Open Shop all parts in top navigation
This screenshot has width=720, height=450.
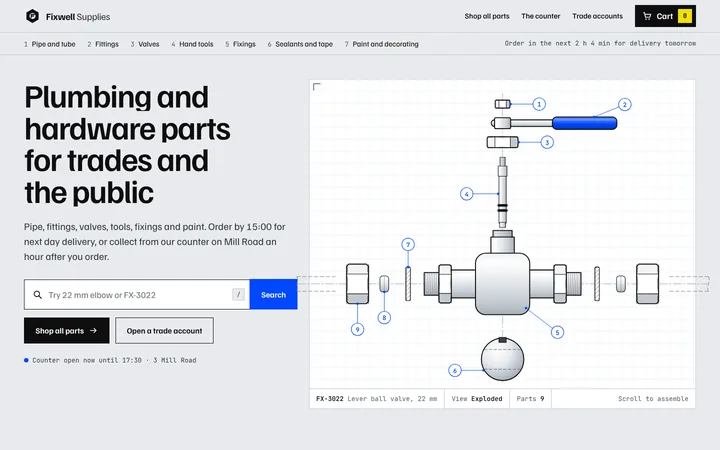487,16
